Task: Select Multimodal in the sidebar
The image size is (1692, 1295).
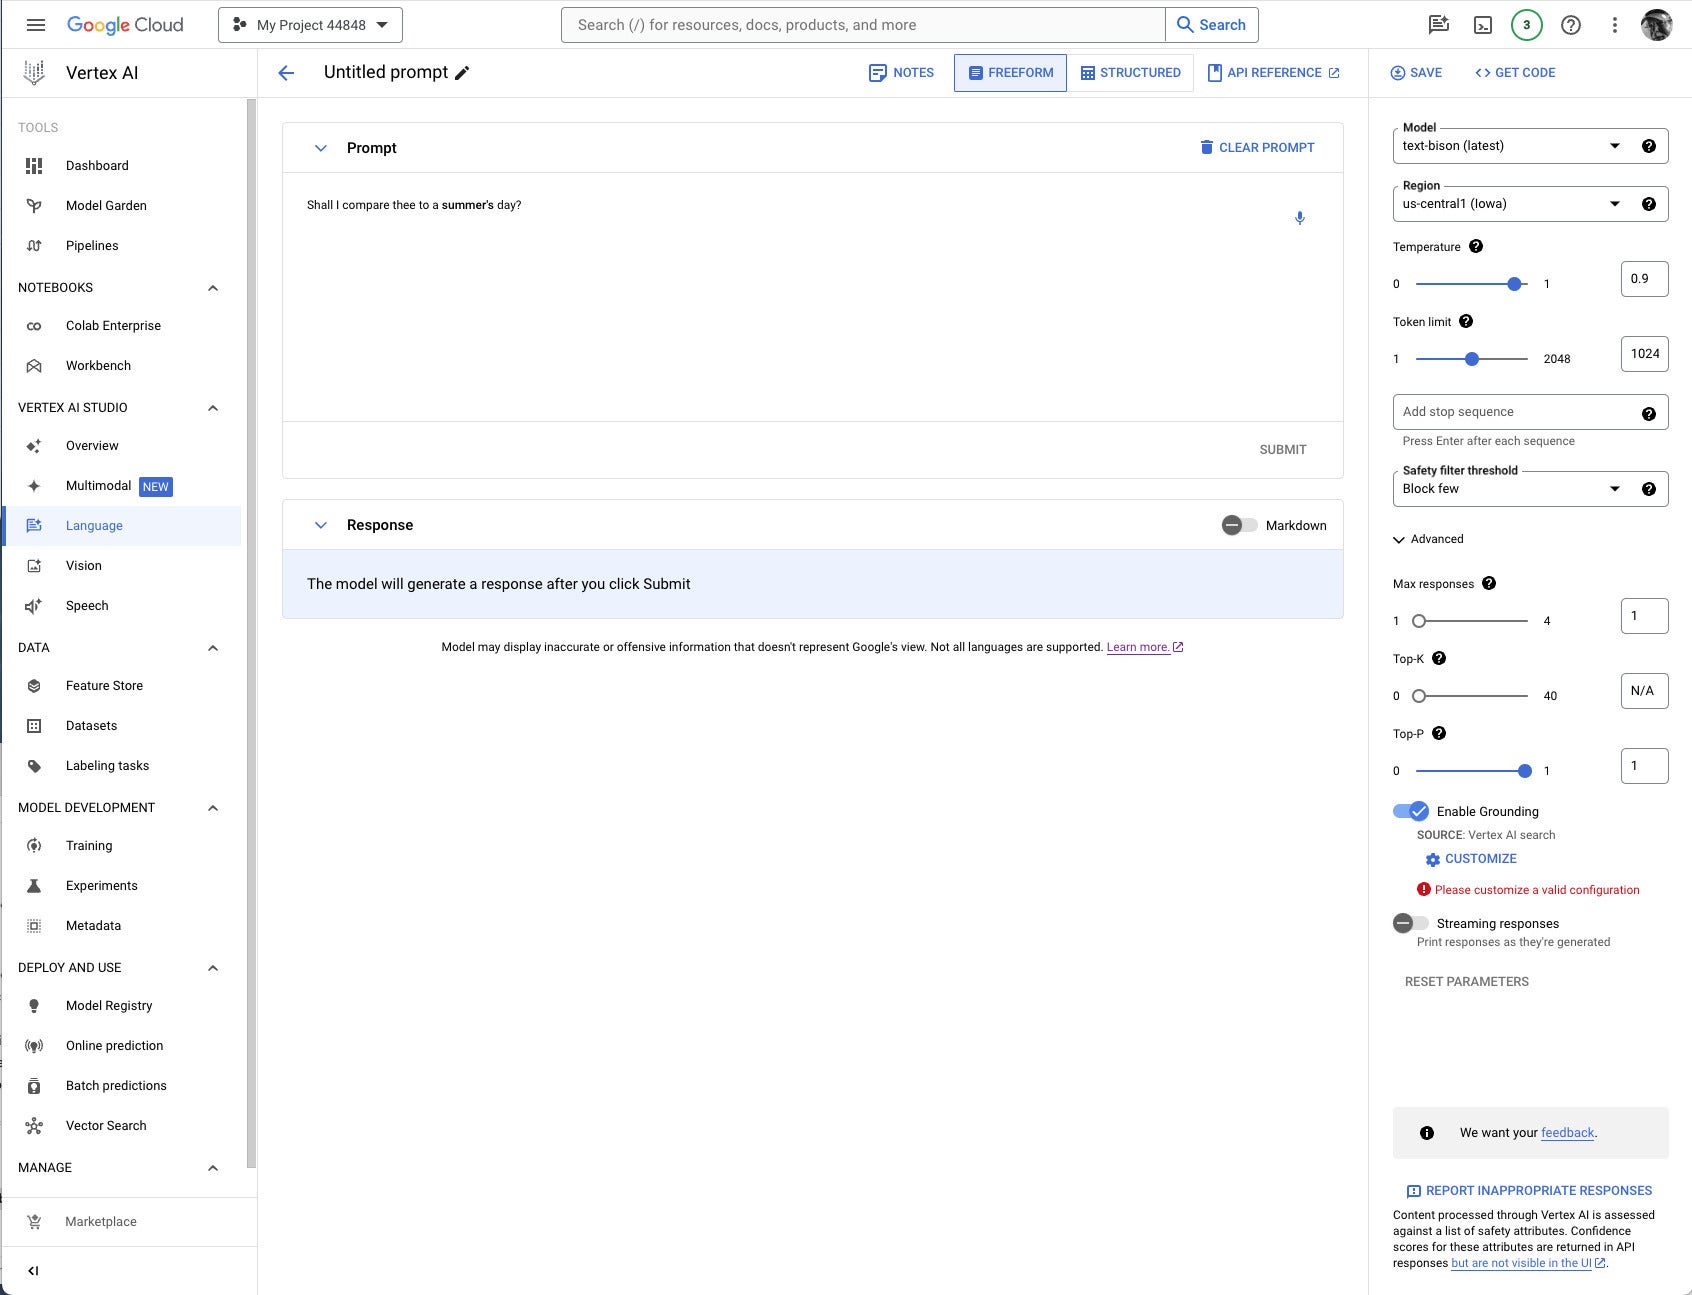Action: pos(121,486)
